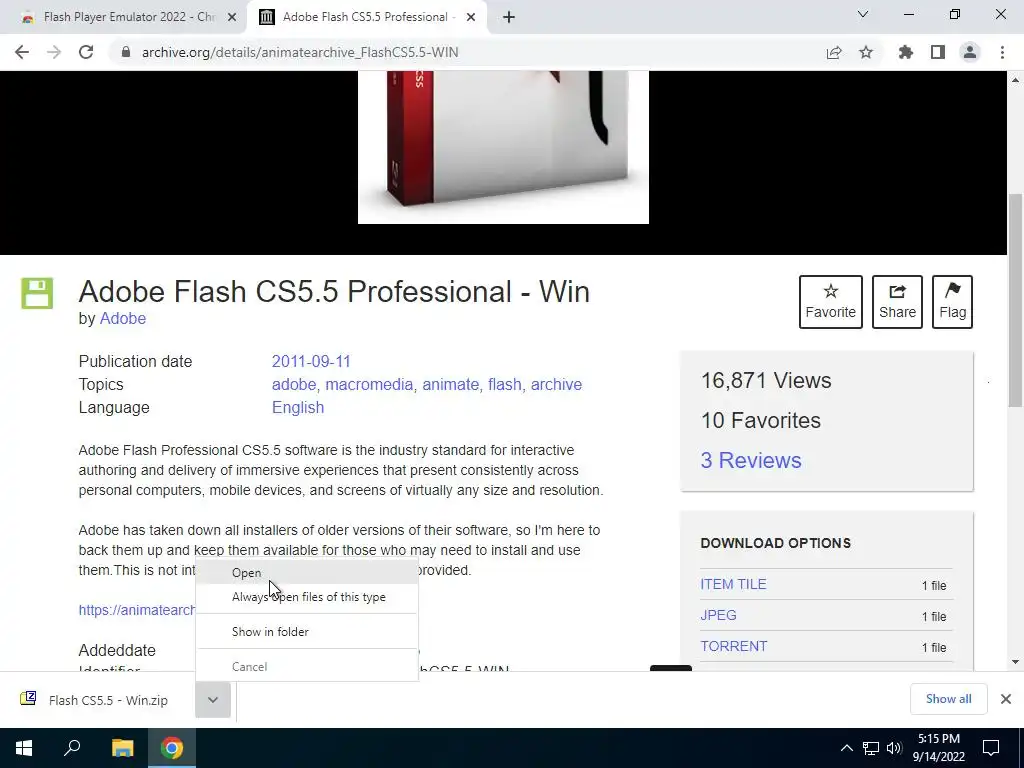Open the macromedia topic link
The height and width of the screenshot is (768, 1024).
coord(369,385)
